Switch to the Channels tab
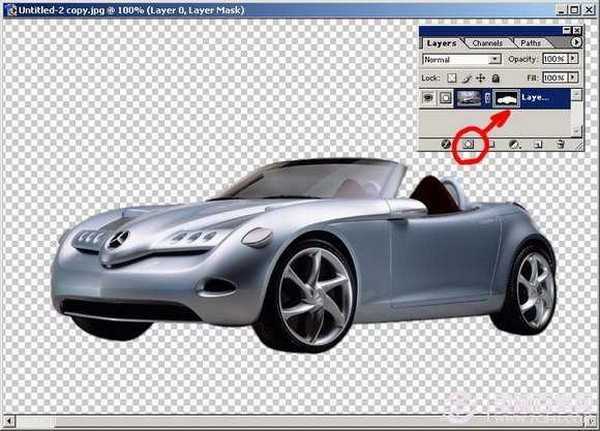 tap(487, 44)
